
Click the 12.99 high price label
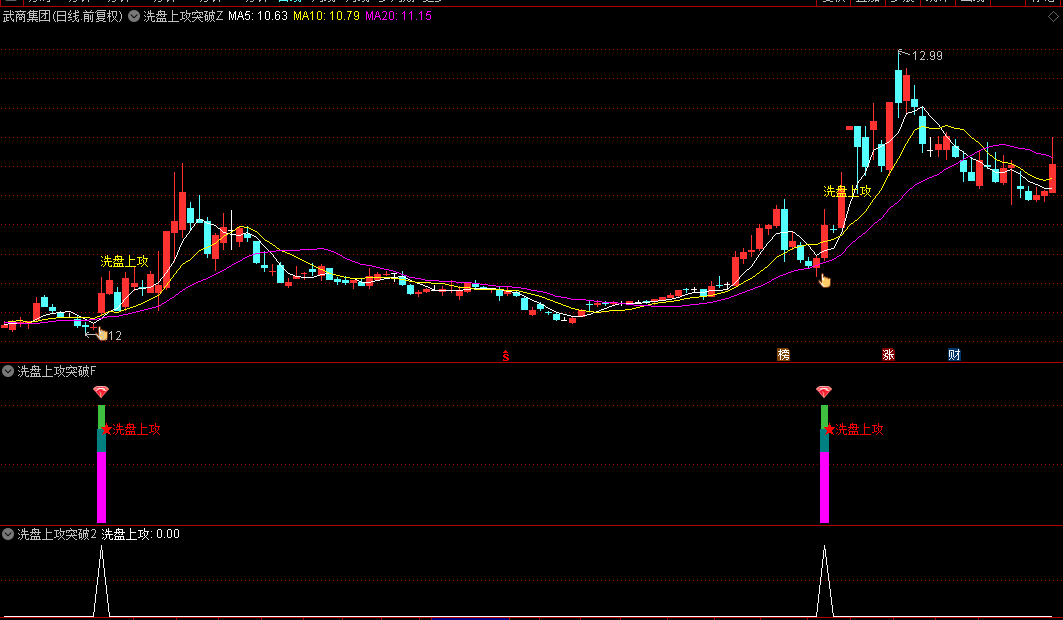coord(927,56)
